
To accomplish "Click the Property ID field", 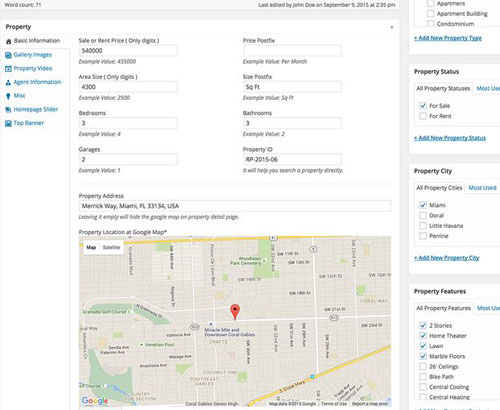I will [292, 159].
